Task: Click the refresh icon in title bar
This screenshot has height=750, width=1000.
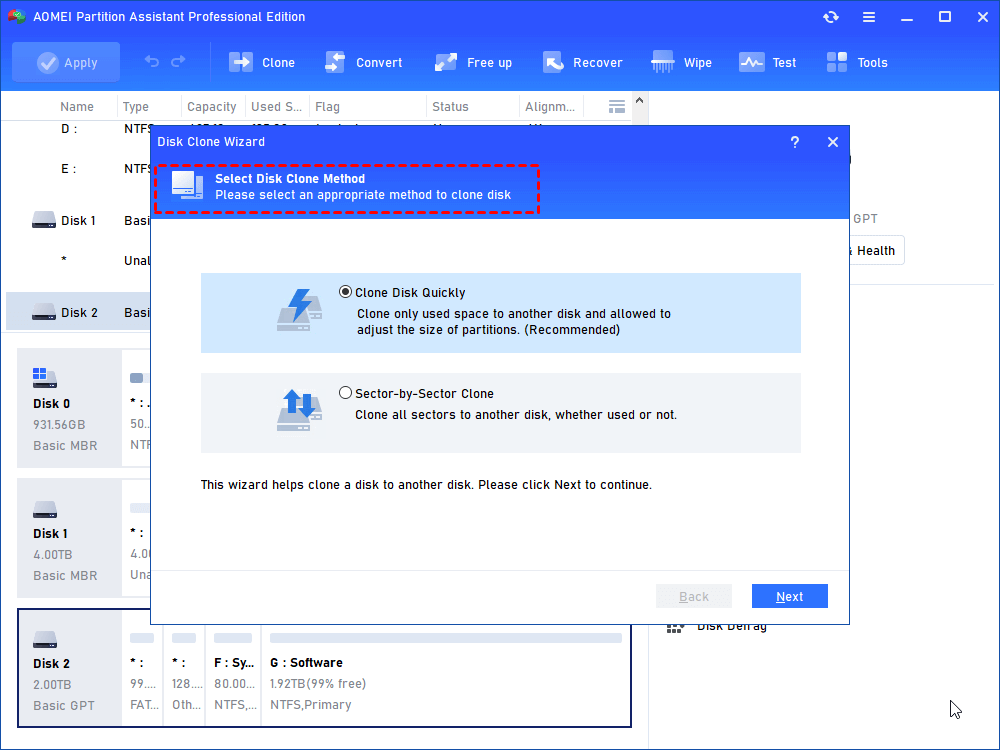Action: click(830, 17)
